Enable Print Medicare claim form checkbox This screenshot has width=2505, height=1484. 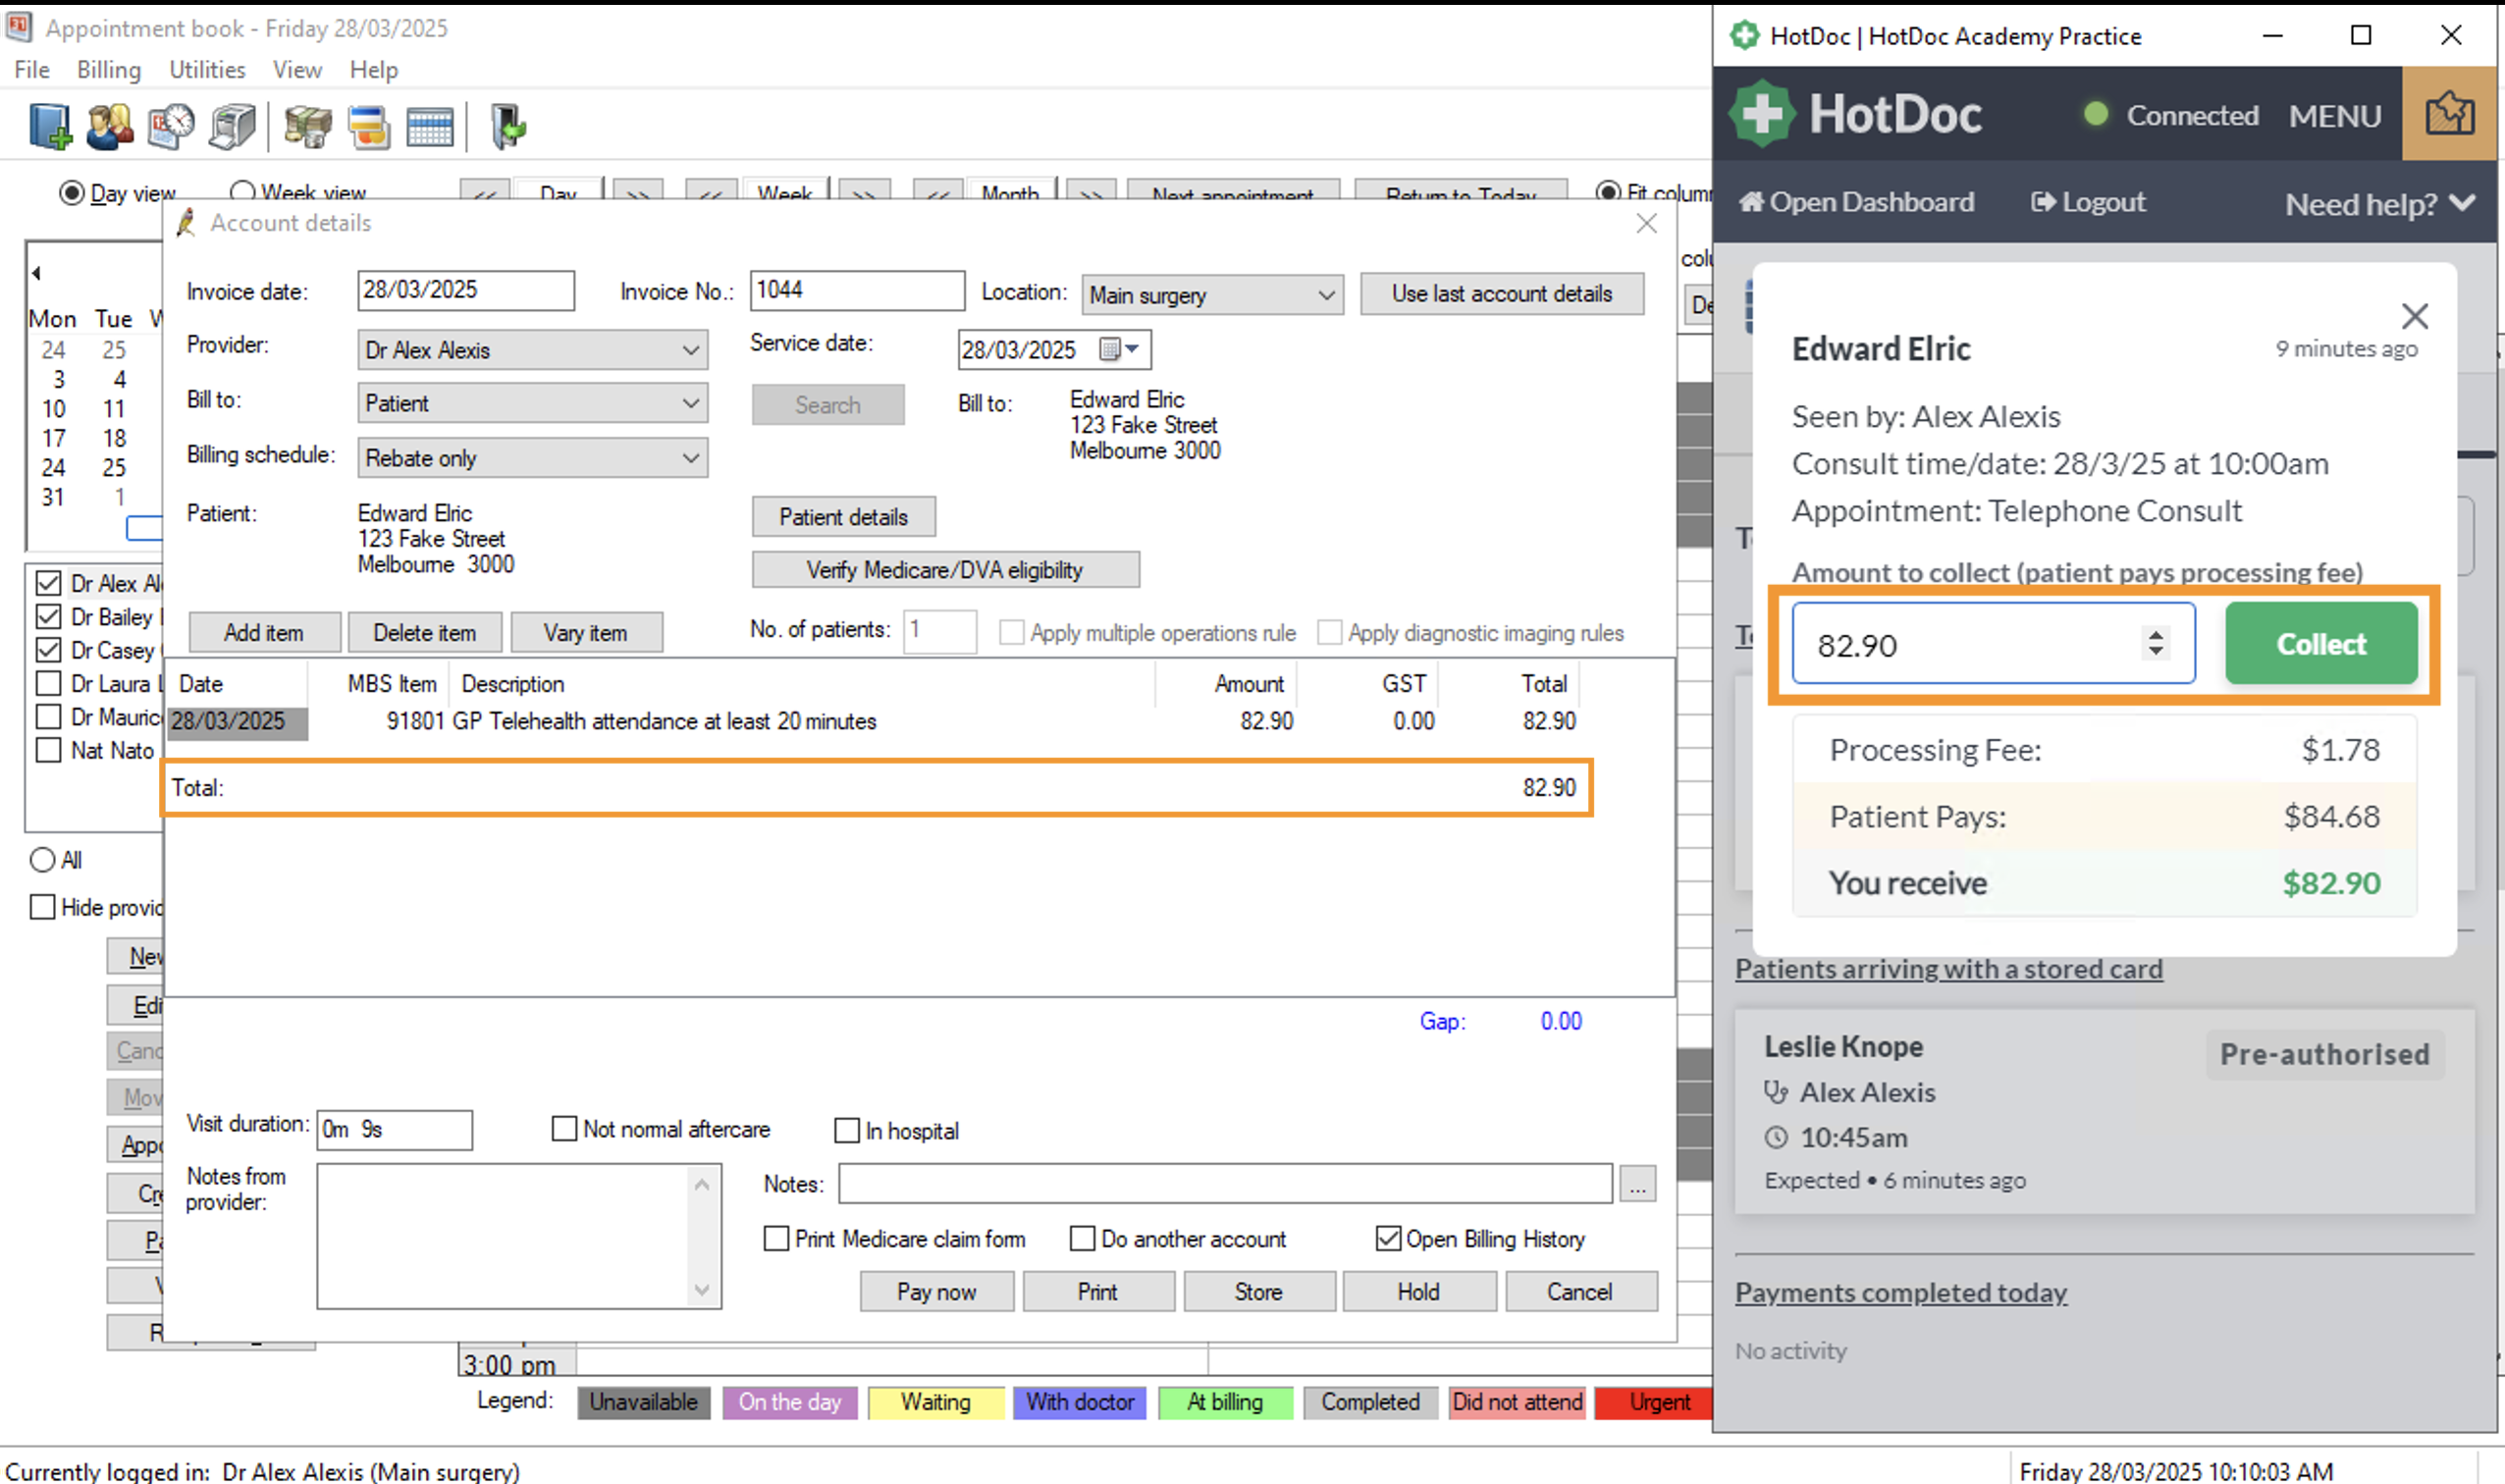click(776, 1238)
